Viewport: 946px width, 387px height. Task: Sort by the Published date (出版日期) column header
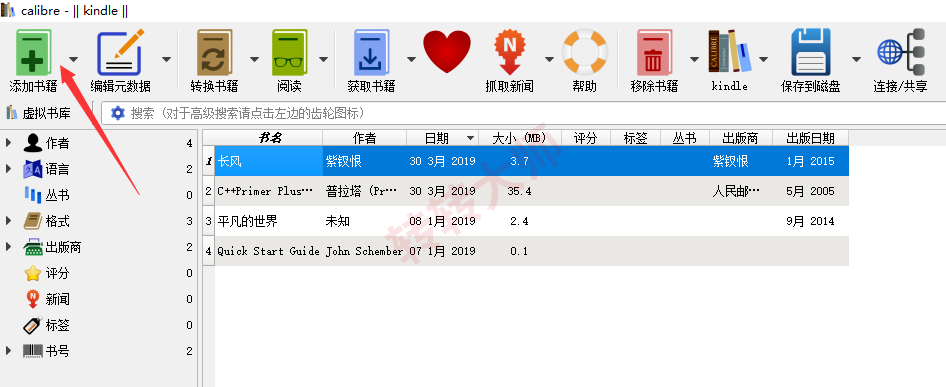810,138
